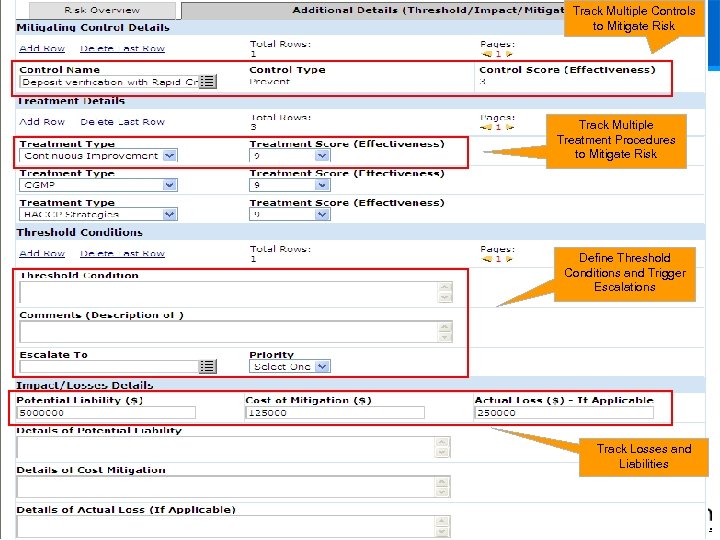The height and width of the screenshot is (540, 720).
Task: Click the Impact/Losses Details section header
Action: [x=84, y=385]
